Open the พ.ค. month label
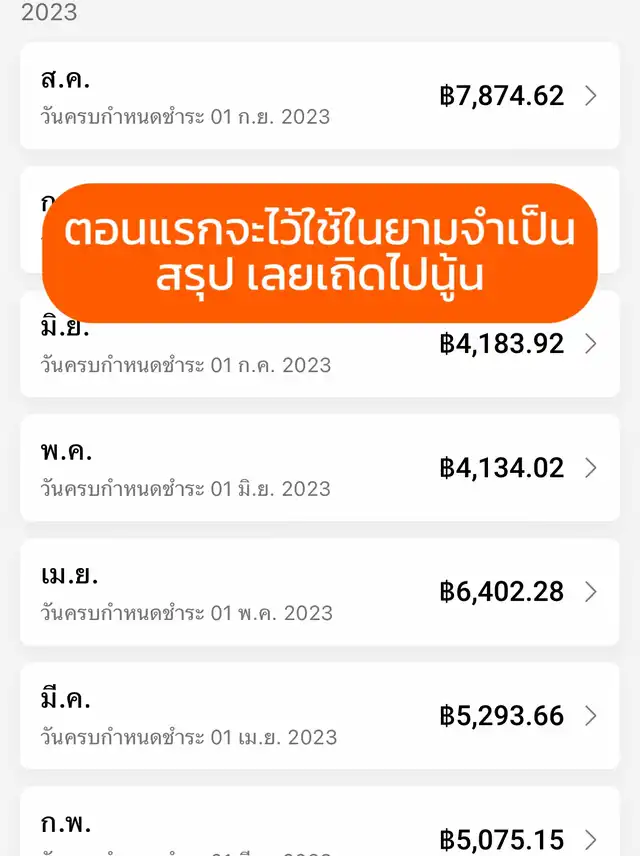 [66, 452]
